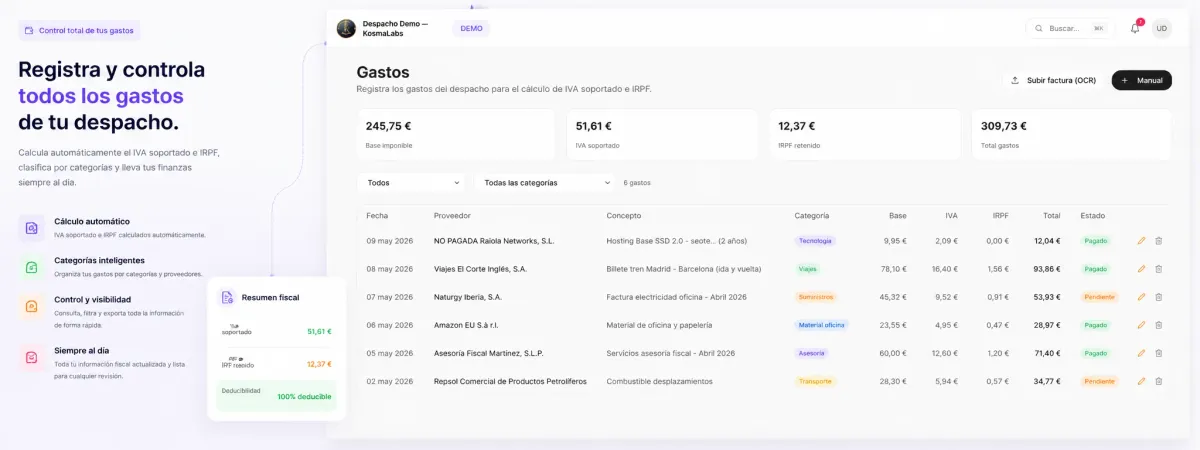Image resolution: width=1200 pixels, height=450 pixels.
Task: Click the Resumen fiscal document icon
Action: point(227,297)
